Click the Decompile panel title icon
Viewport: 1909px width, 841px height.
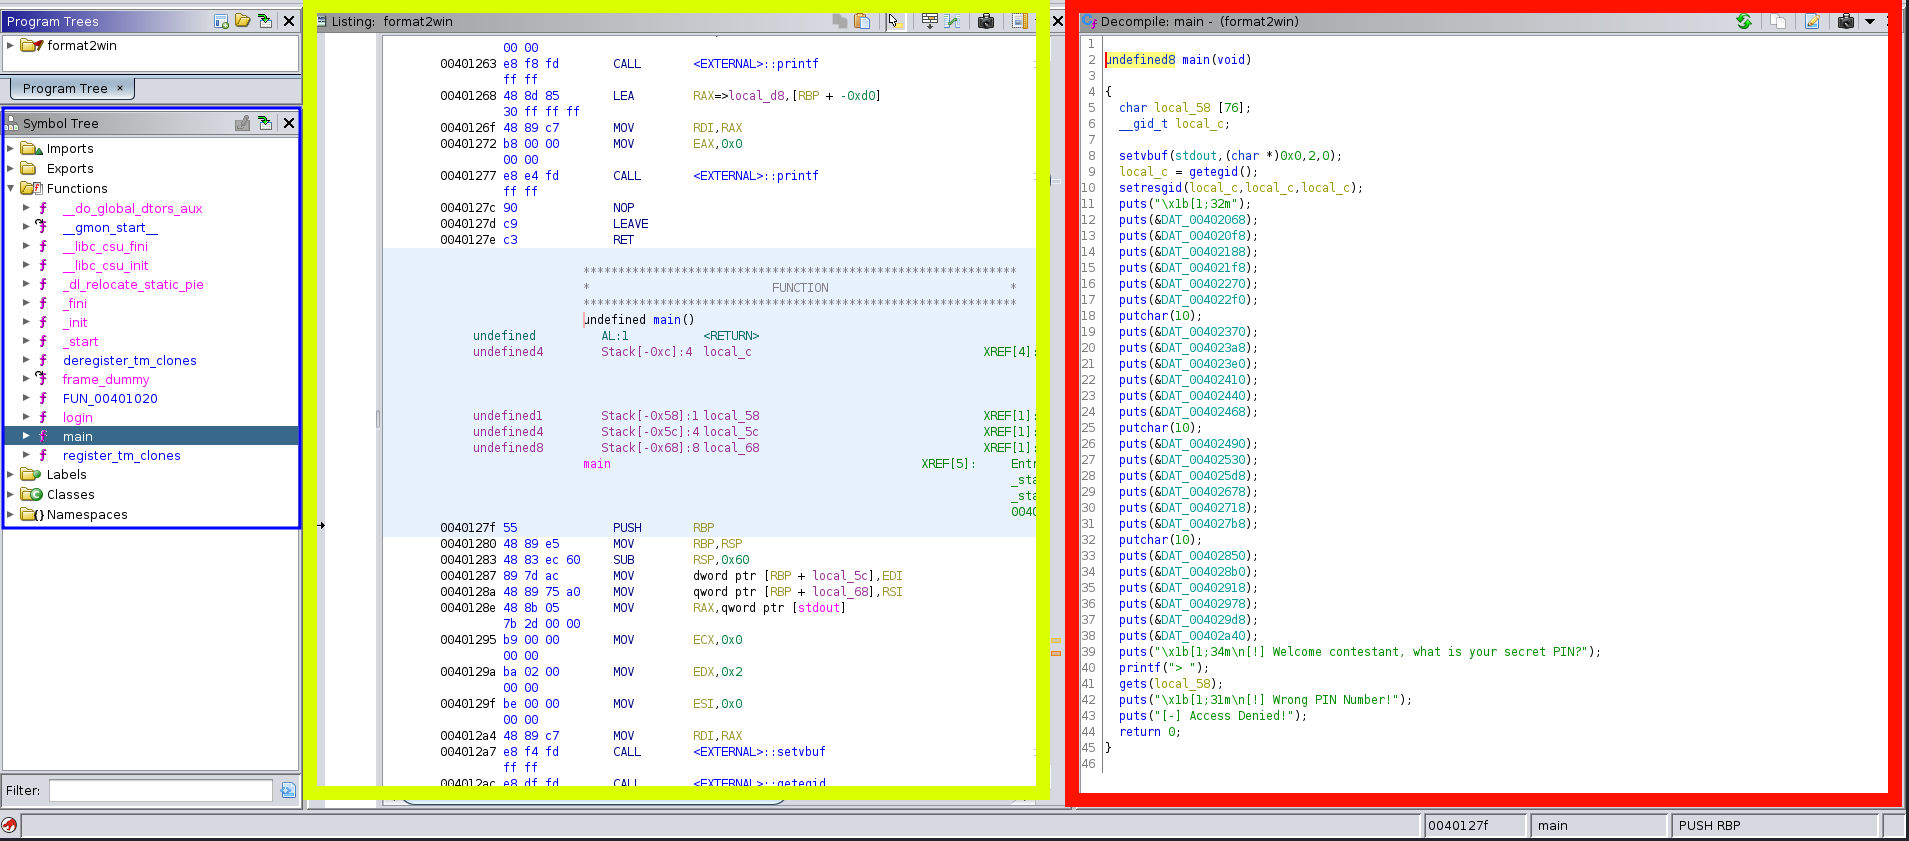[1090, 21]
